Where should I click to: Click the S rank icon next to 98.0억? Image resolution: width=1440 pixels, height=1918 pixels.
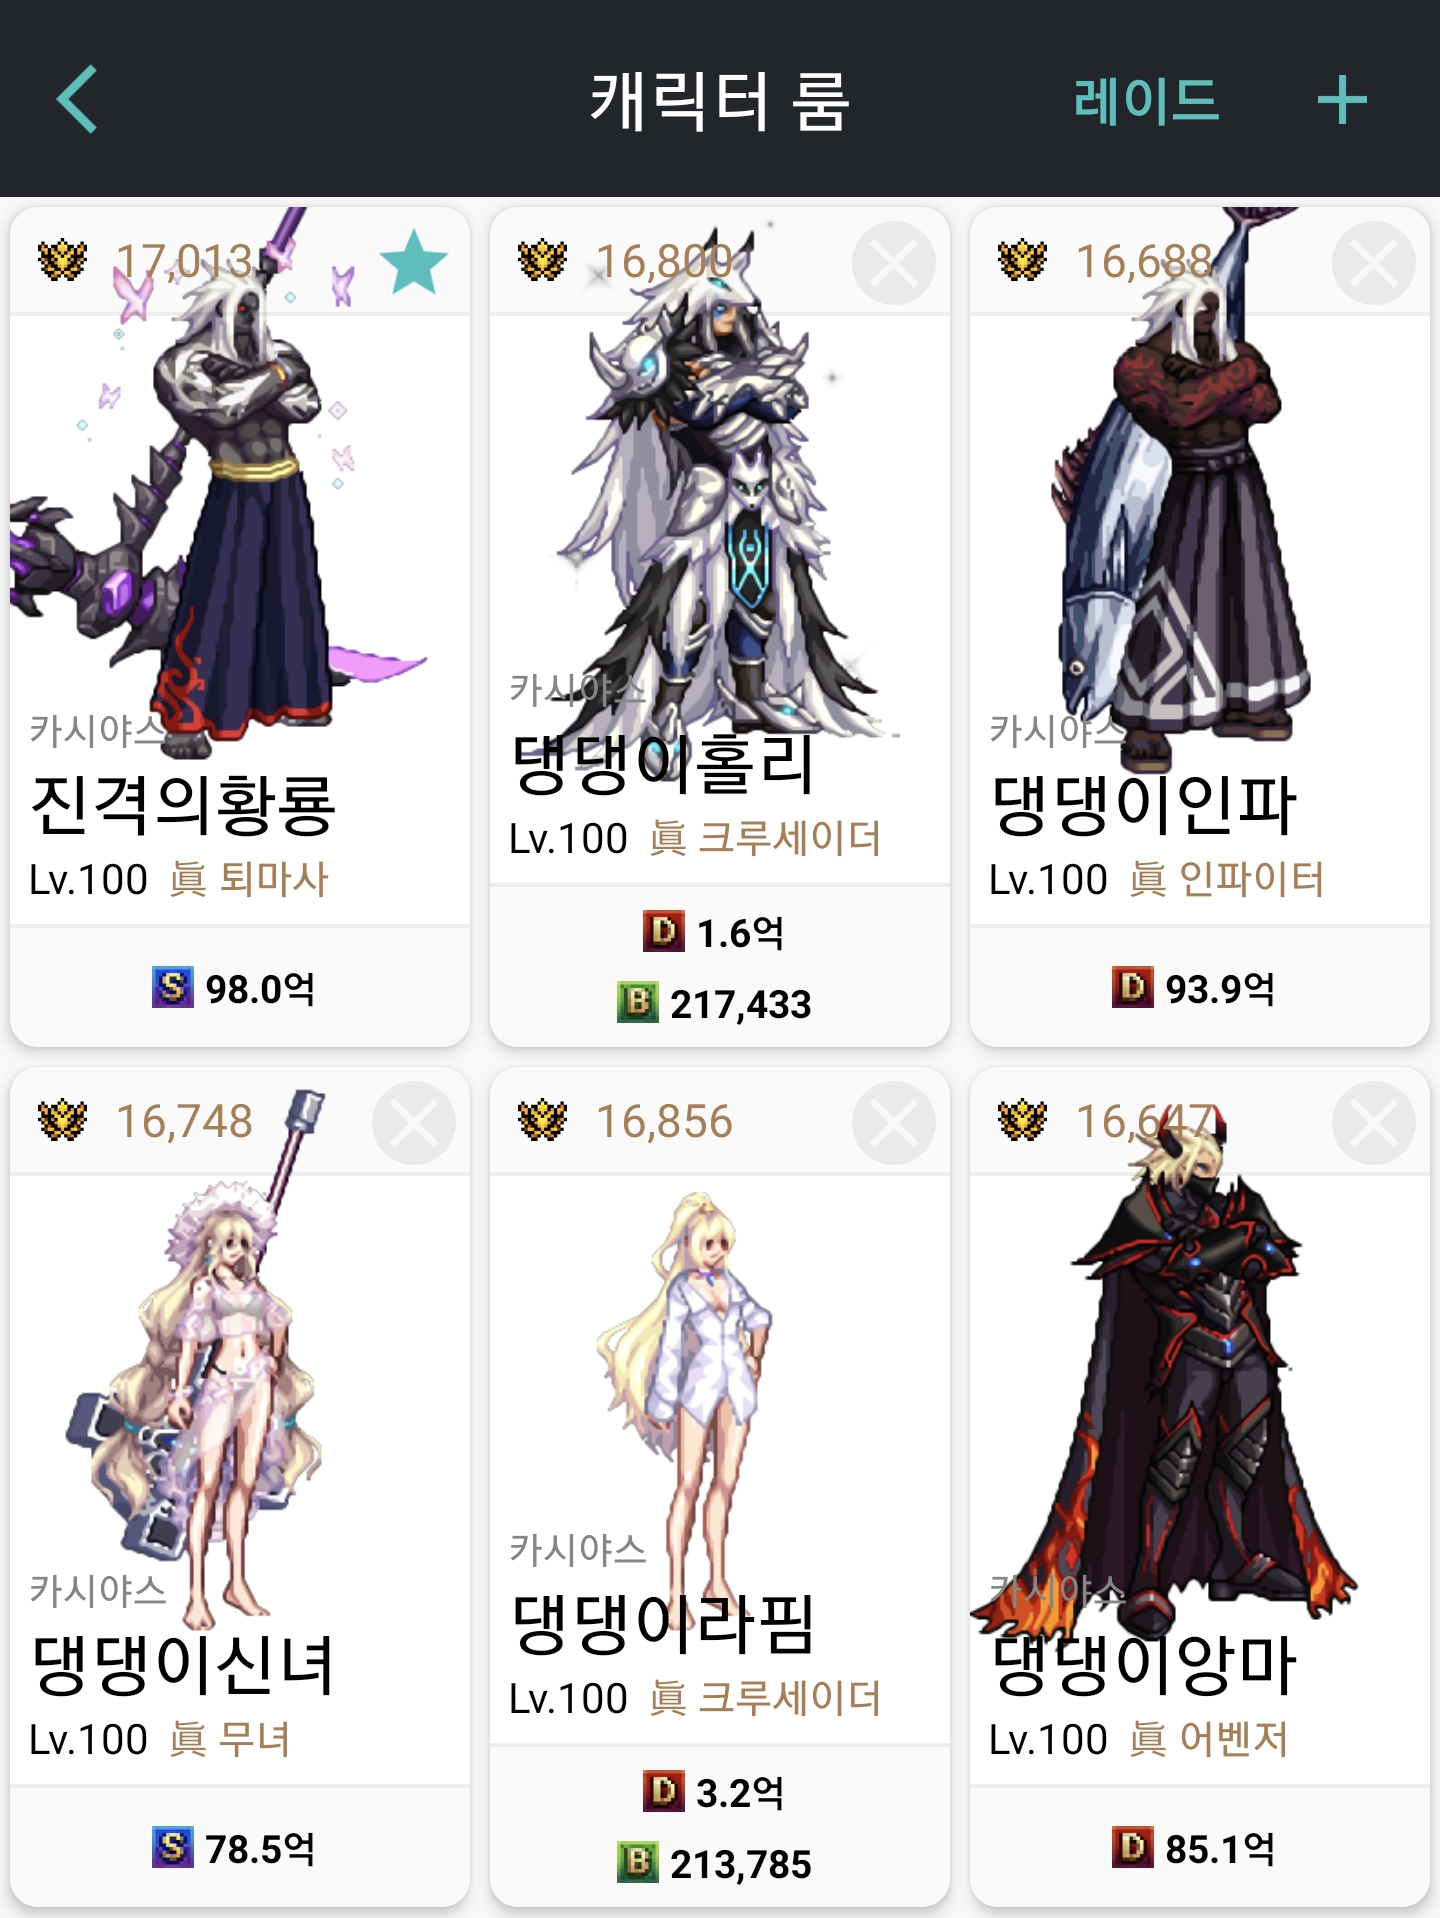(x=172, y=987)
